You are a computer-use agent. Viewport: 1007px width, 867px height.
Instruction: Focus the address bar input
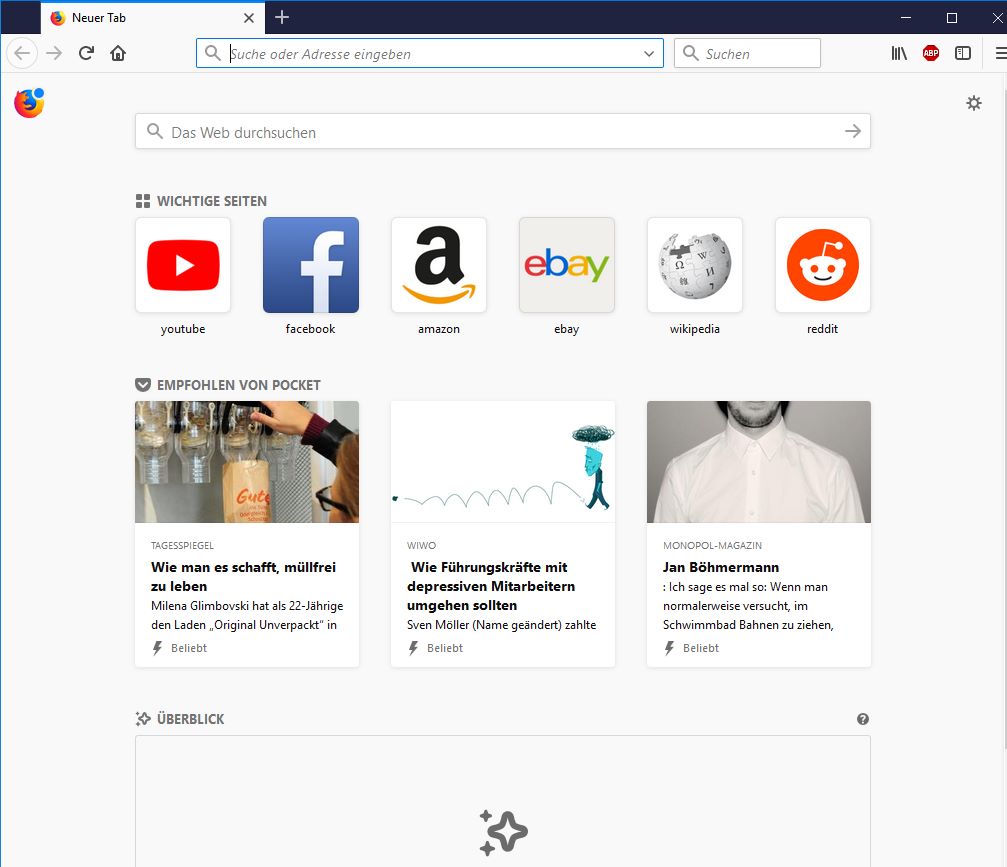point(430,53)
